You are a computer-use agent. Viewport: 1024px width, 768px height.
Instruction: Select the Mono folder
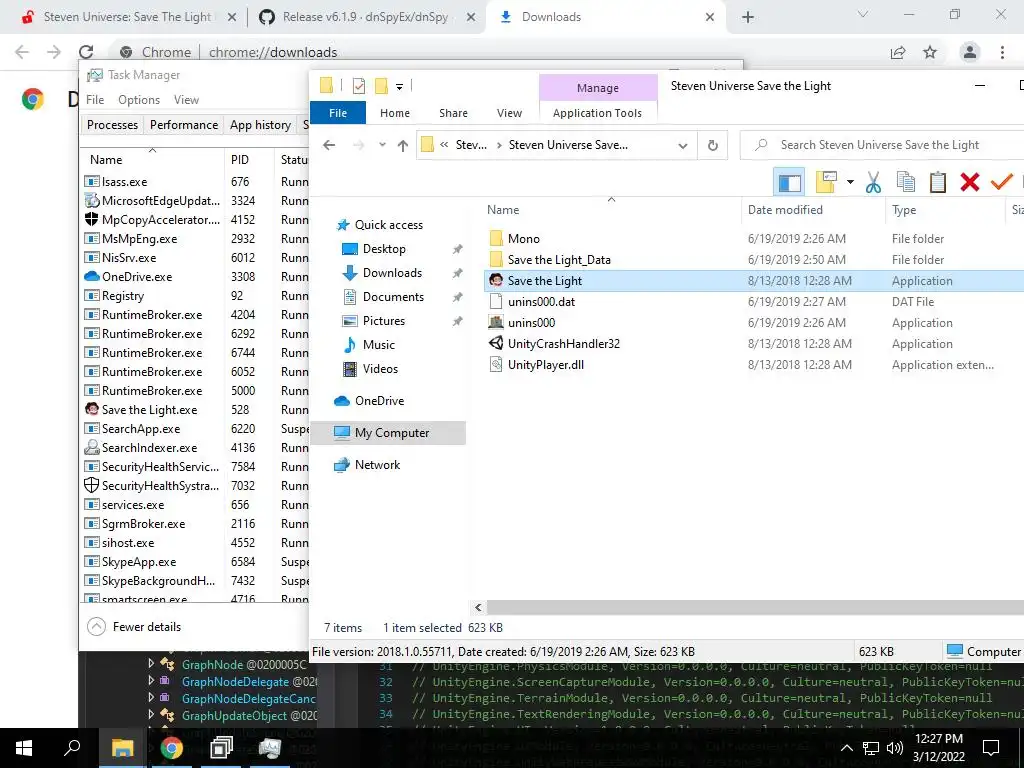(x=524, y=239)
